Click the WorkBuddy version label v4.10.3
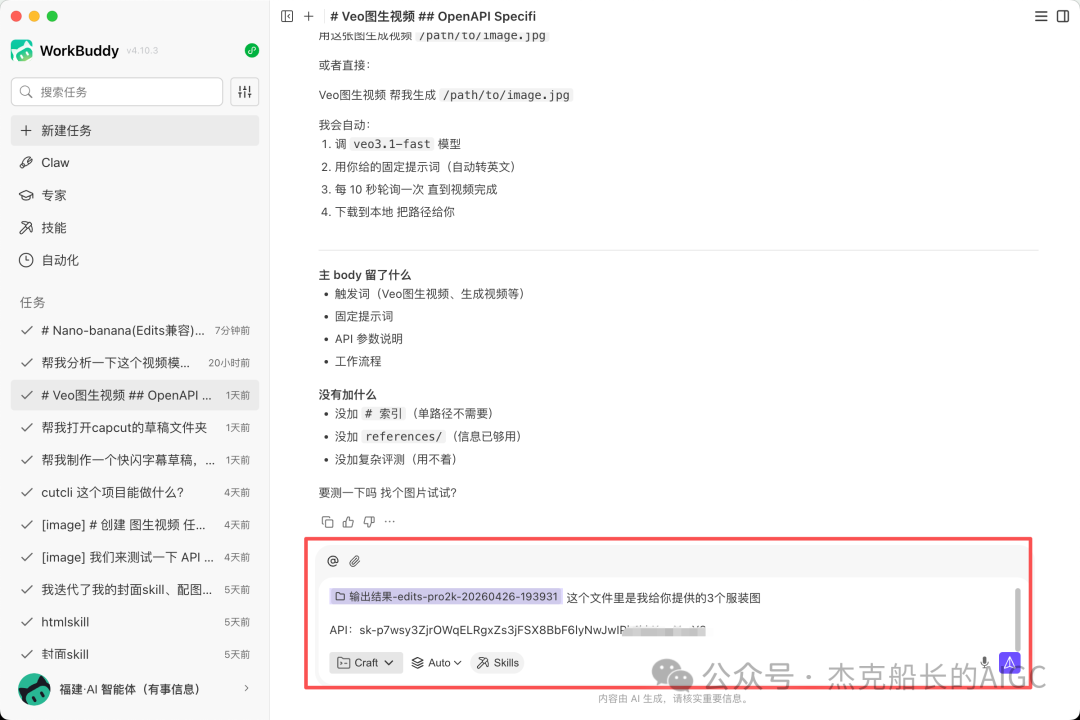Image resolution: width=1080 pixels, height=720 pixels. click(x=142, y=51)
